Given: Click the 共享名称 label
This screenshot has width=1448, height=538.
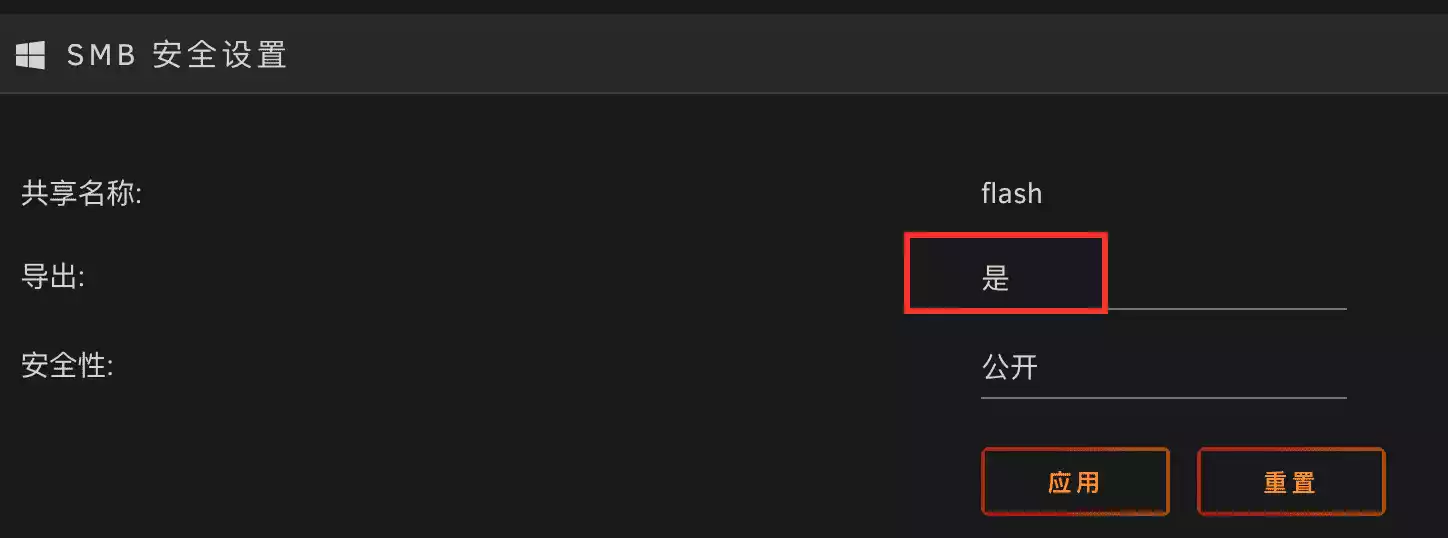Looking at the screenshot, I should tap(81, 192).
